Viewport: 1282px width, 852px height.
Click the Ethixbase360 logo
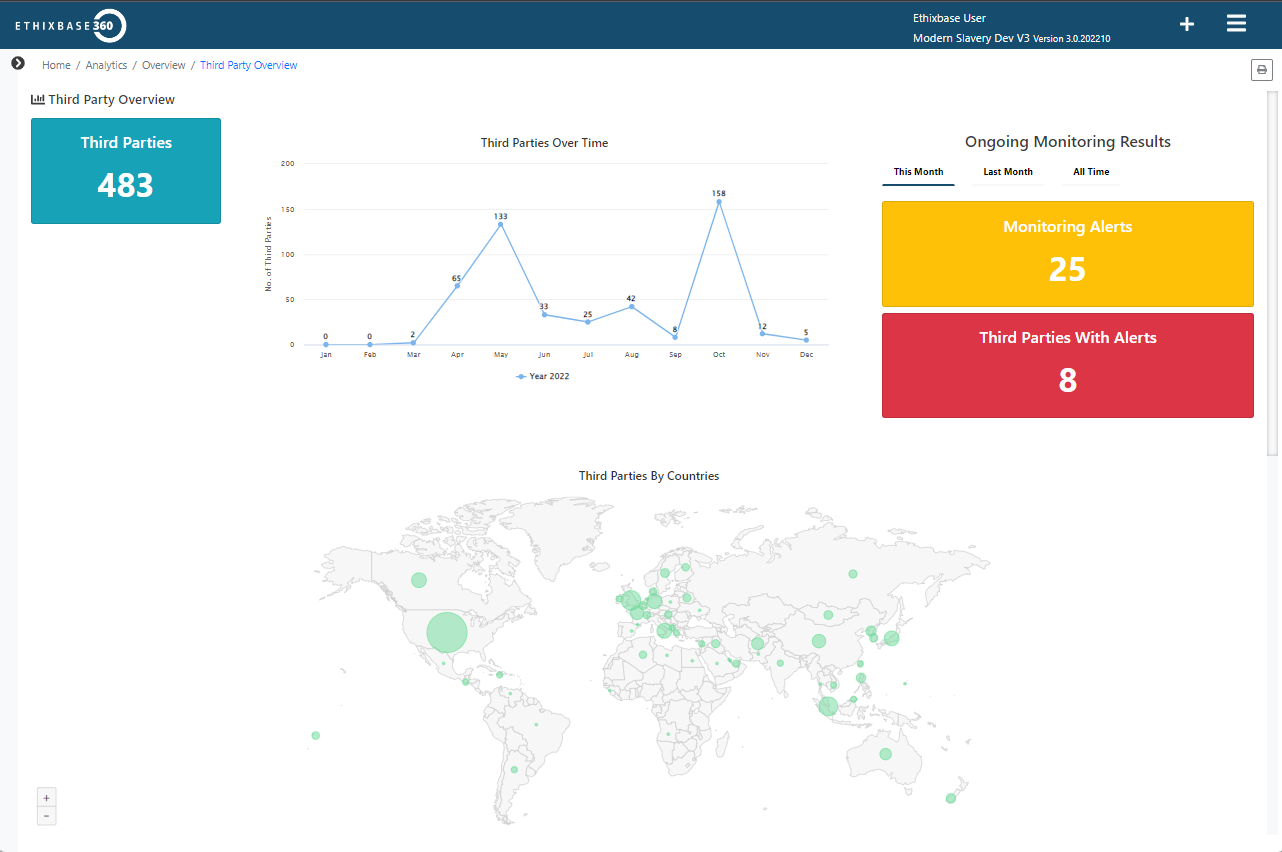(70, 25)
